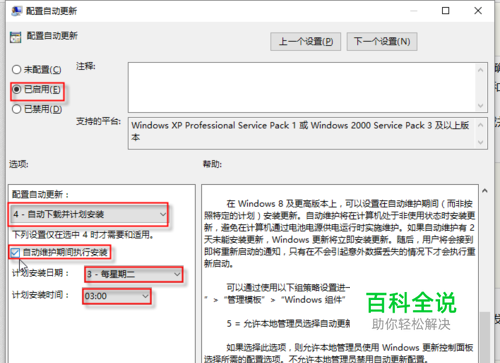Click the 支持的平台 box scroll down arrow
This screenshot has height=363, width=500.
tap(480, 142)
